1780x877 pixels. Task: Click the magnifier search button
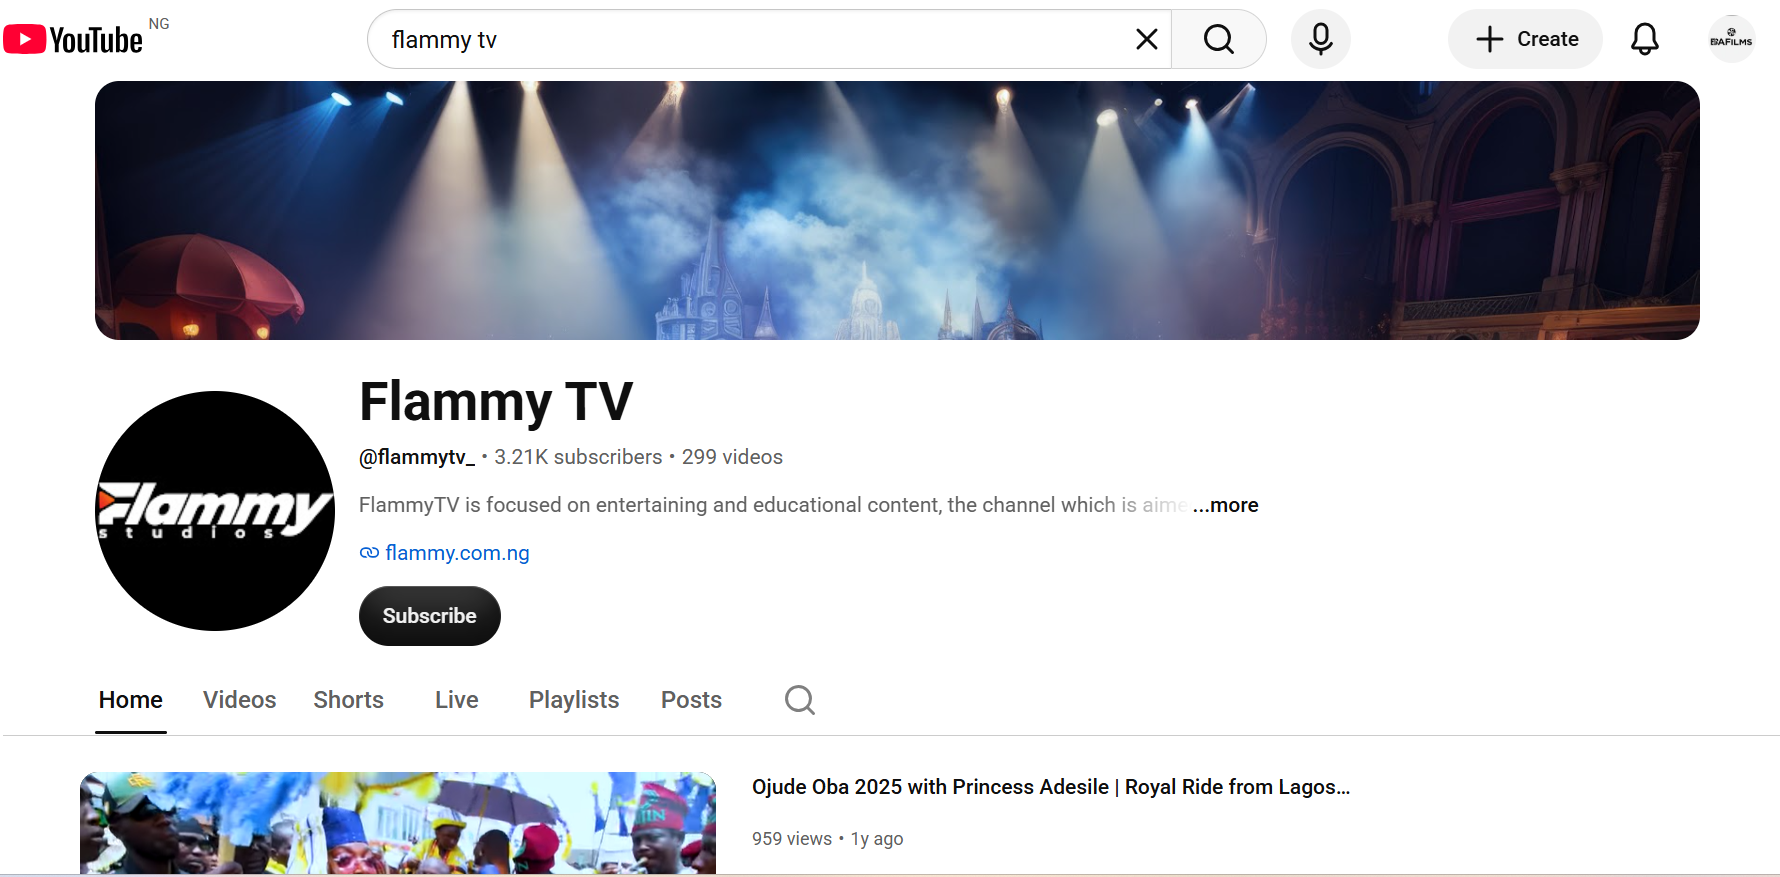click(x=1218, y=39)
